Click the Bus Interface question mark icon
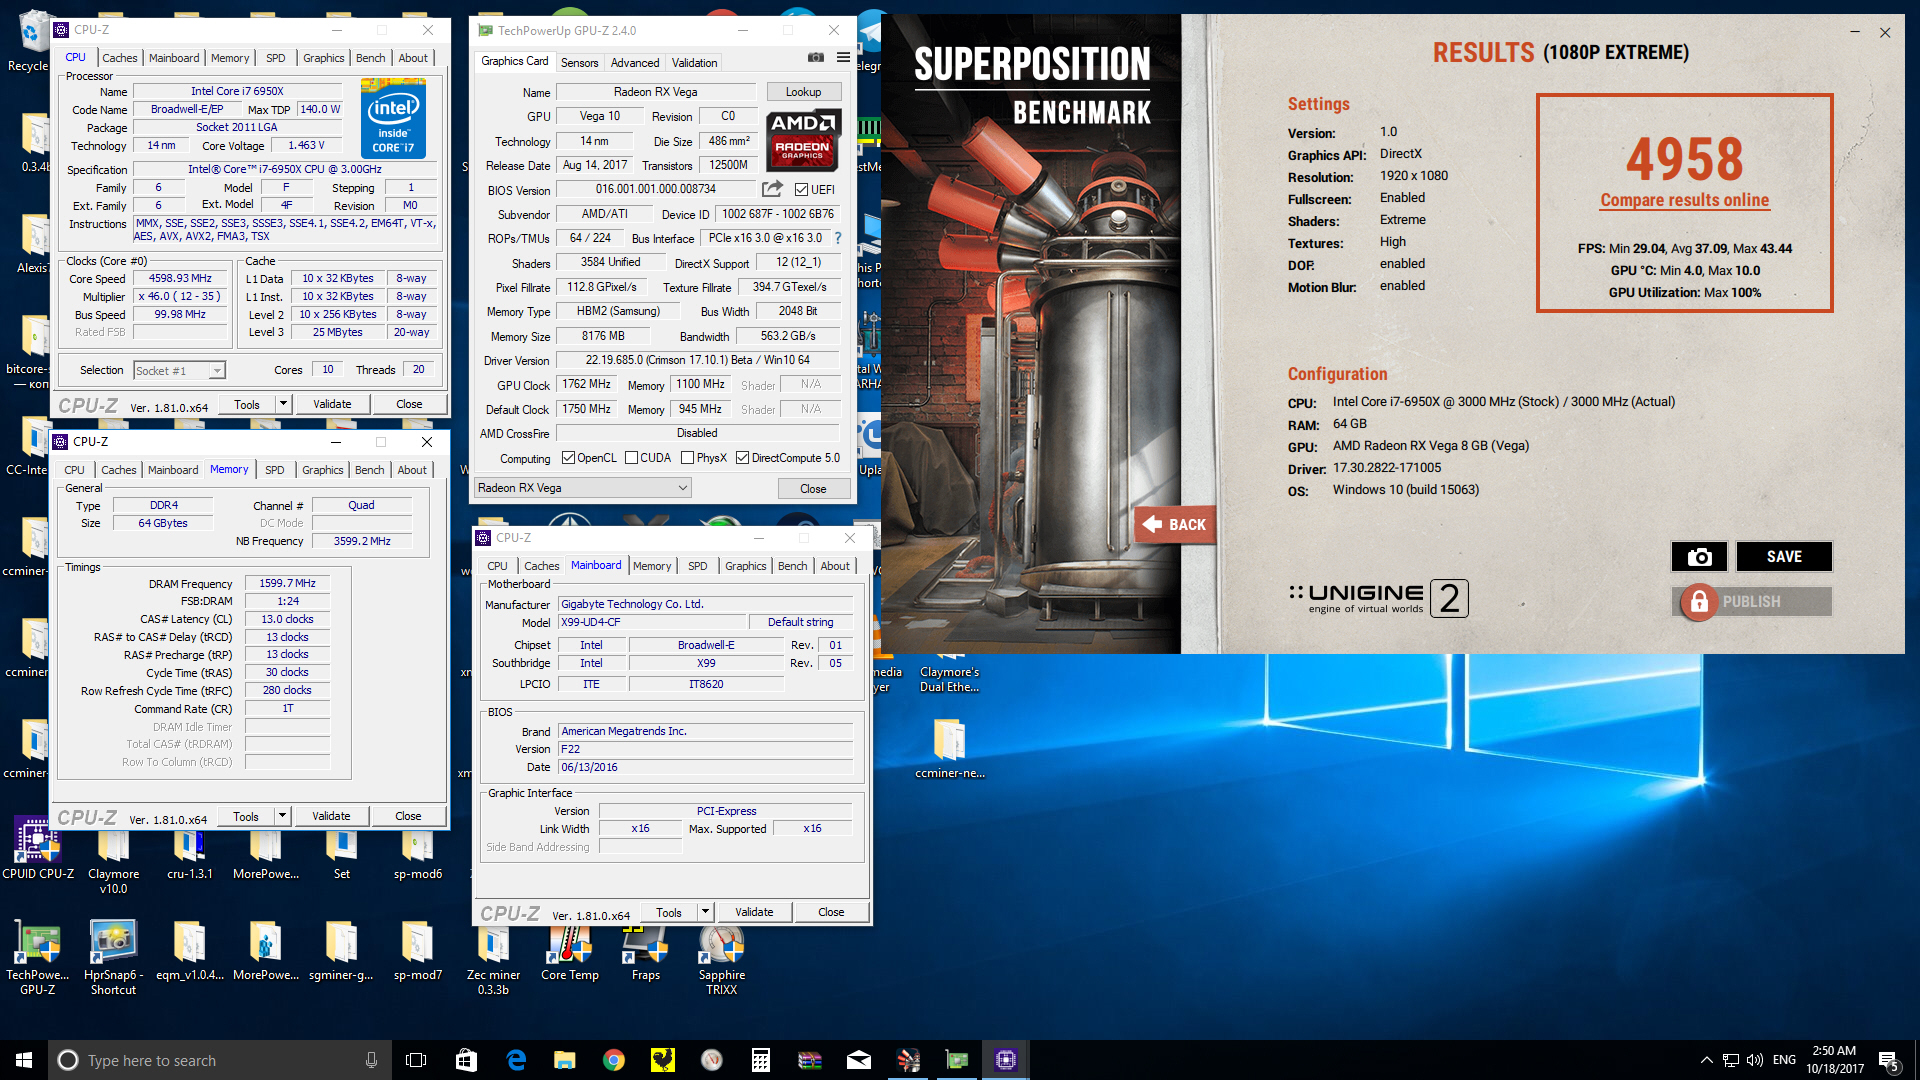This screenshot has width=1920, height=1080. click(838, 238)
